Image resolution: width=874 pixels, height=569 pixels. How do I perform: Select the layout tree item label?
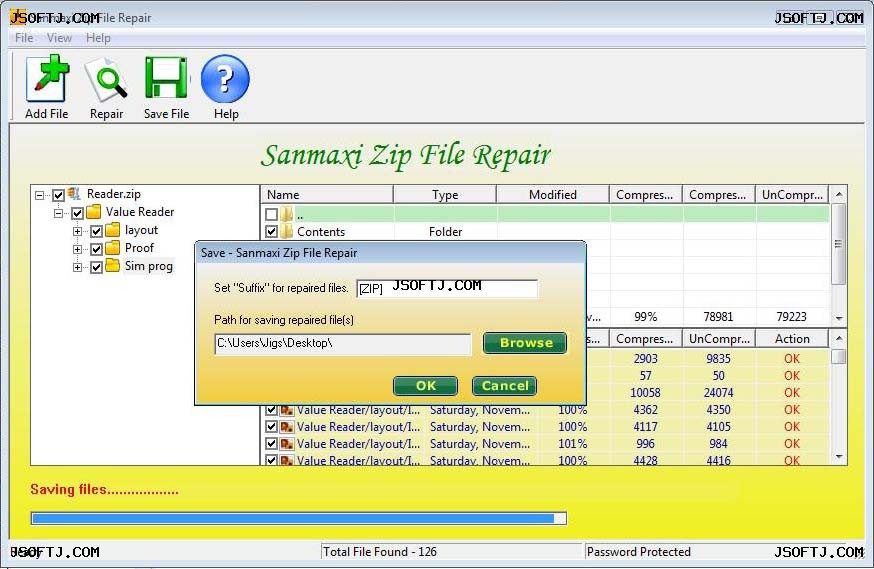141,230
